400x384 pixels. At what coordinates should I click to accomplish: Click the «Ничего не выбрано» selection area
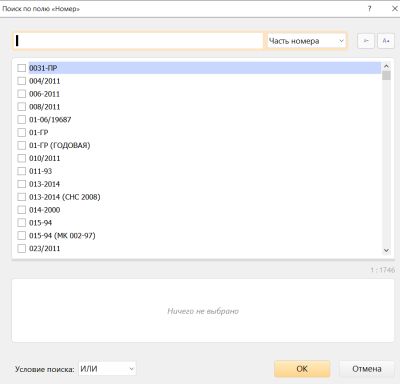[x=203, y=311]
